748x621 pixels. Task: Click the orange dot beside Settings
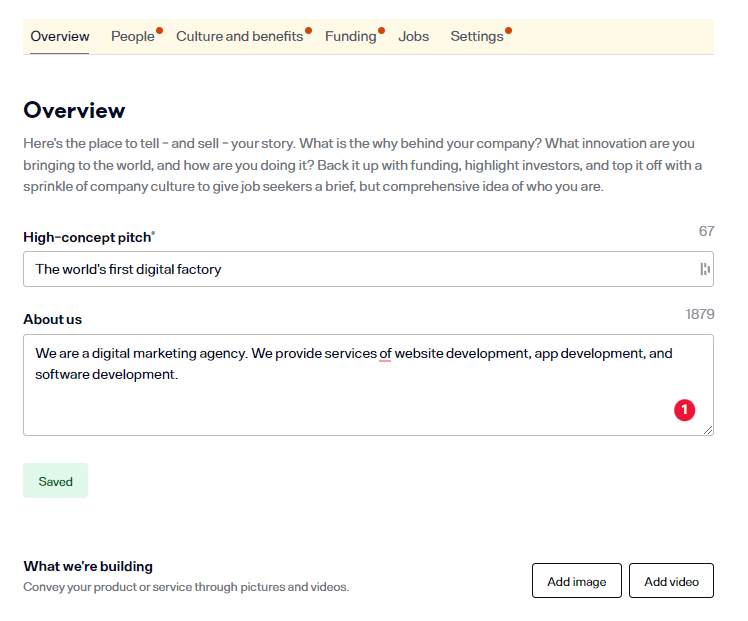[x=508, y=31]
